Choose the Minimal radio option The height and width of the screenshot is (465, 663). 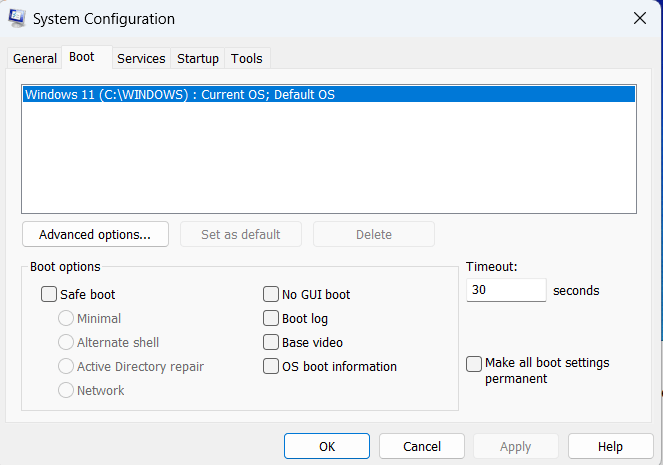[x=66, y=318]
